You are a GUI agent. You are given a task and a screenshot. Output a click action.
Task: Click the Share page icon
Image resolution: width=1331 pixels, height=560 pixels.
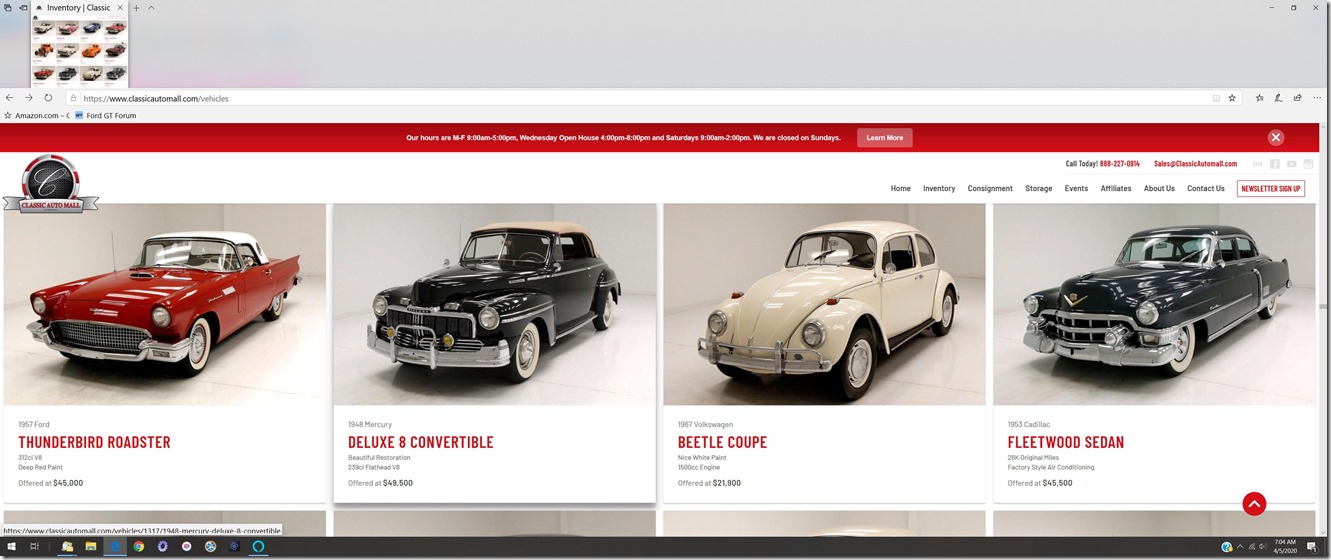1298,98
